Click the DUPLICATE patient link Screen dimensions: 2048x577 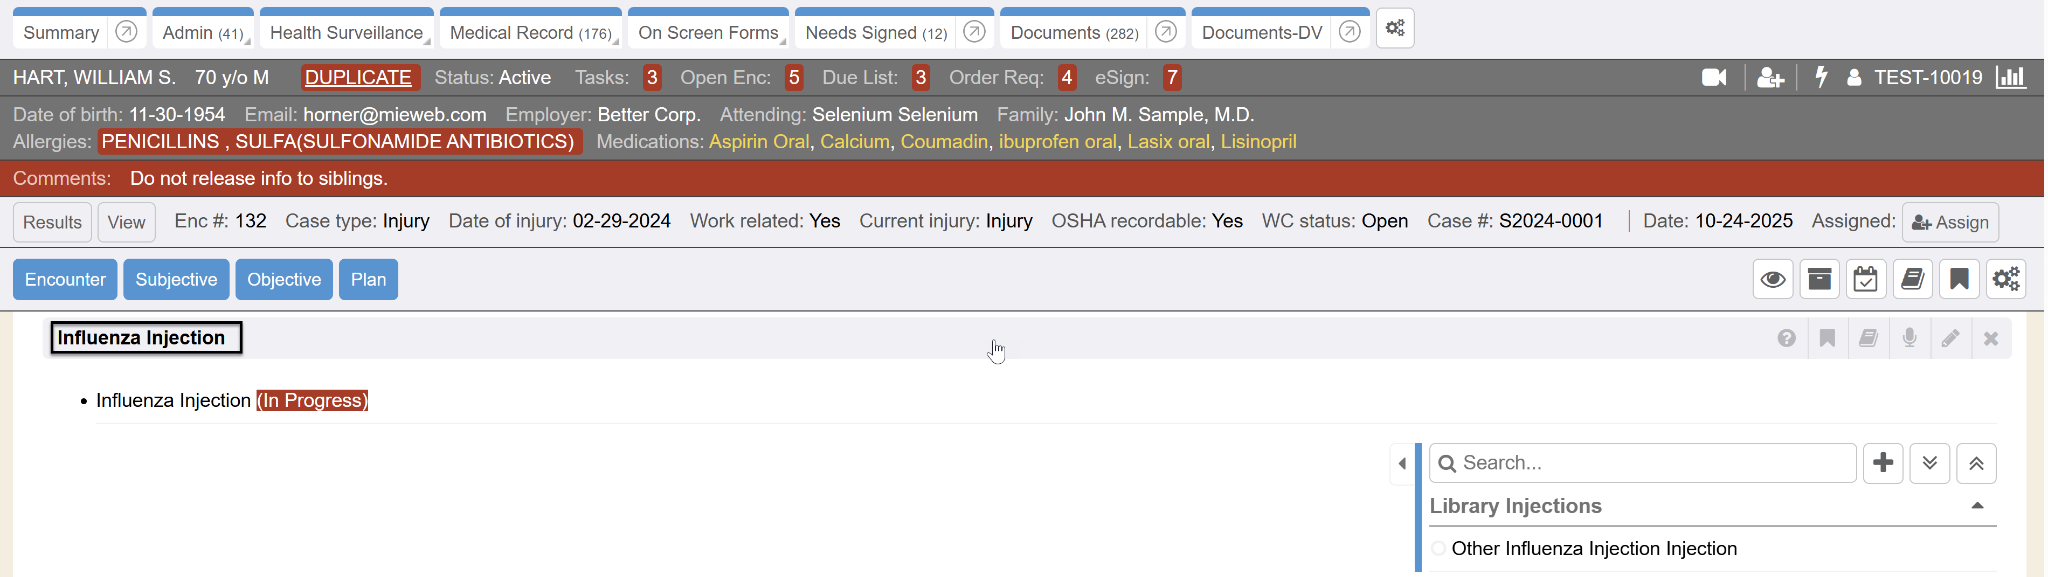click(x=358, y=77)
